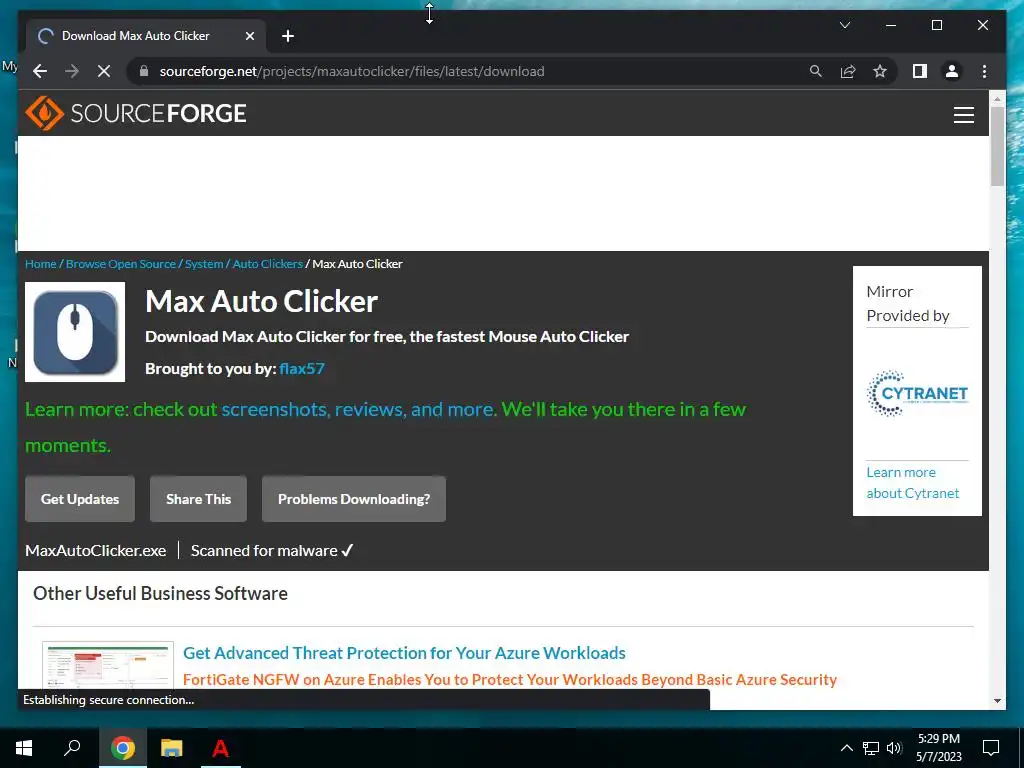The width and height of the screenshot is (1024, 768).
Task: Open the taskbar clock and date
Action: tap(938, 748)
